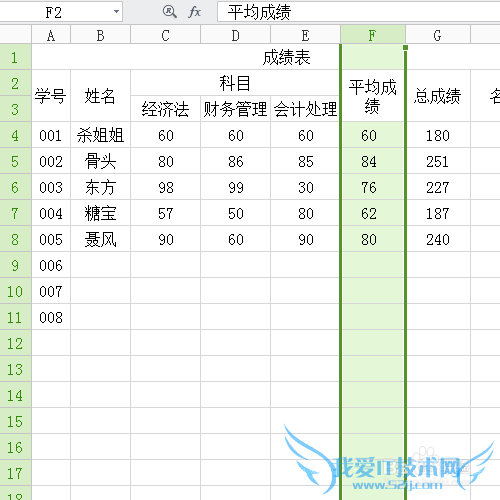
Task: Click the 平均成绩 header cell
Action: [x=373, y=96]
